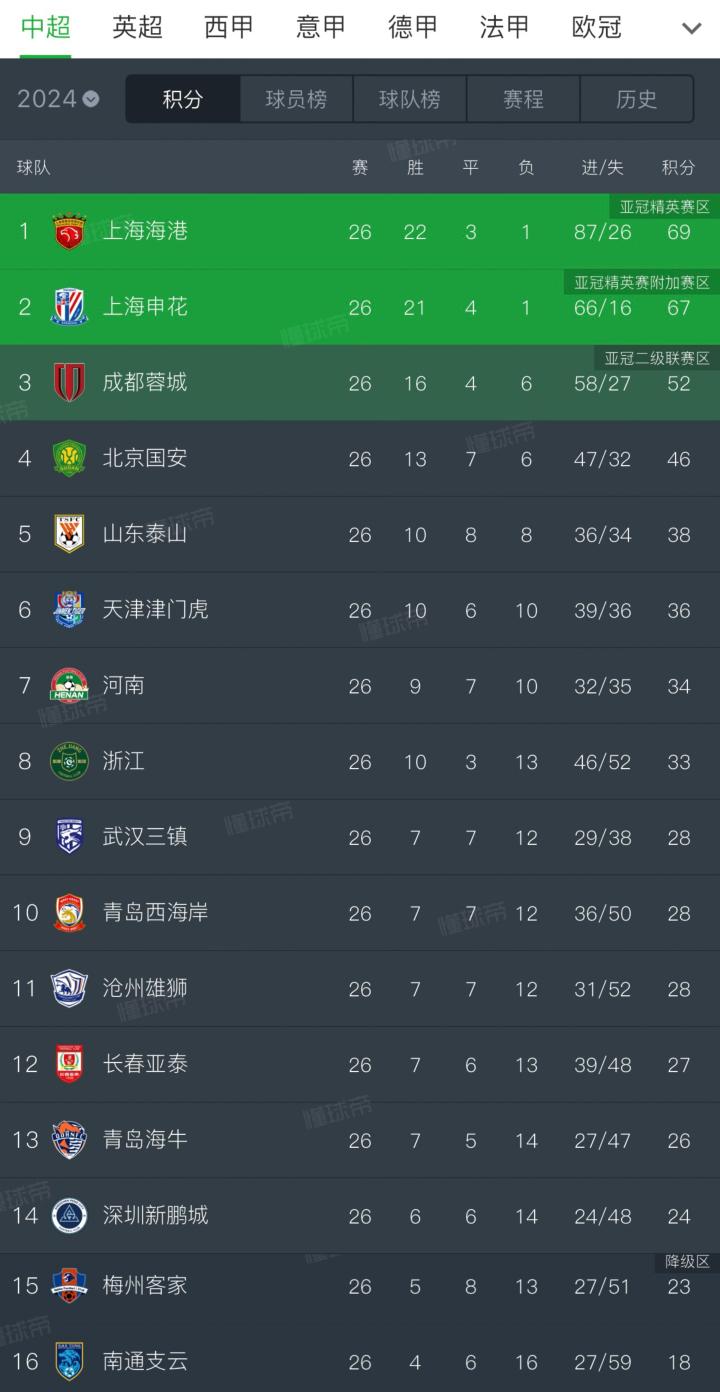The height and width of the screenshot is (1392, 720).
Task: Expand the league list chevron
Action: coord(691,28)
